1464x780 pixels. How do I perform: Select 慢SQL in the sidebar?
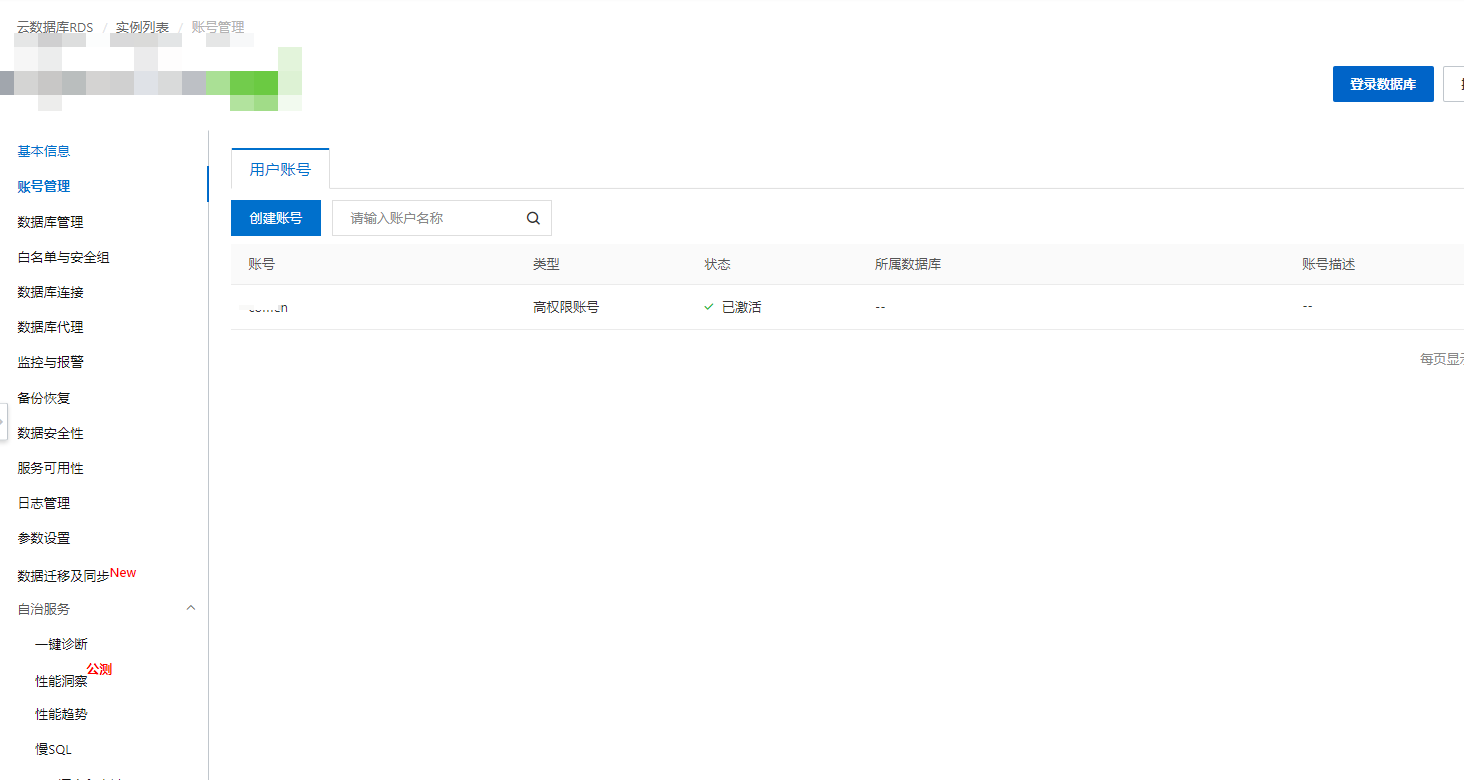click(x=53, y=749)
